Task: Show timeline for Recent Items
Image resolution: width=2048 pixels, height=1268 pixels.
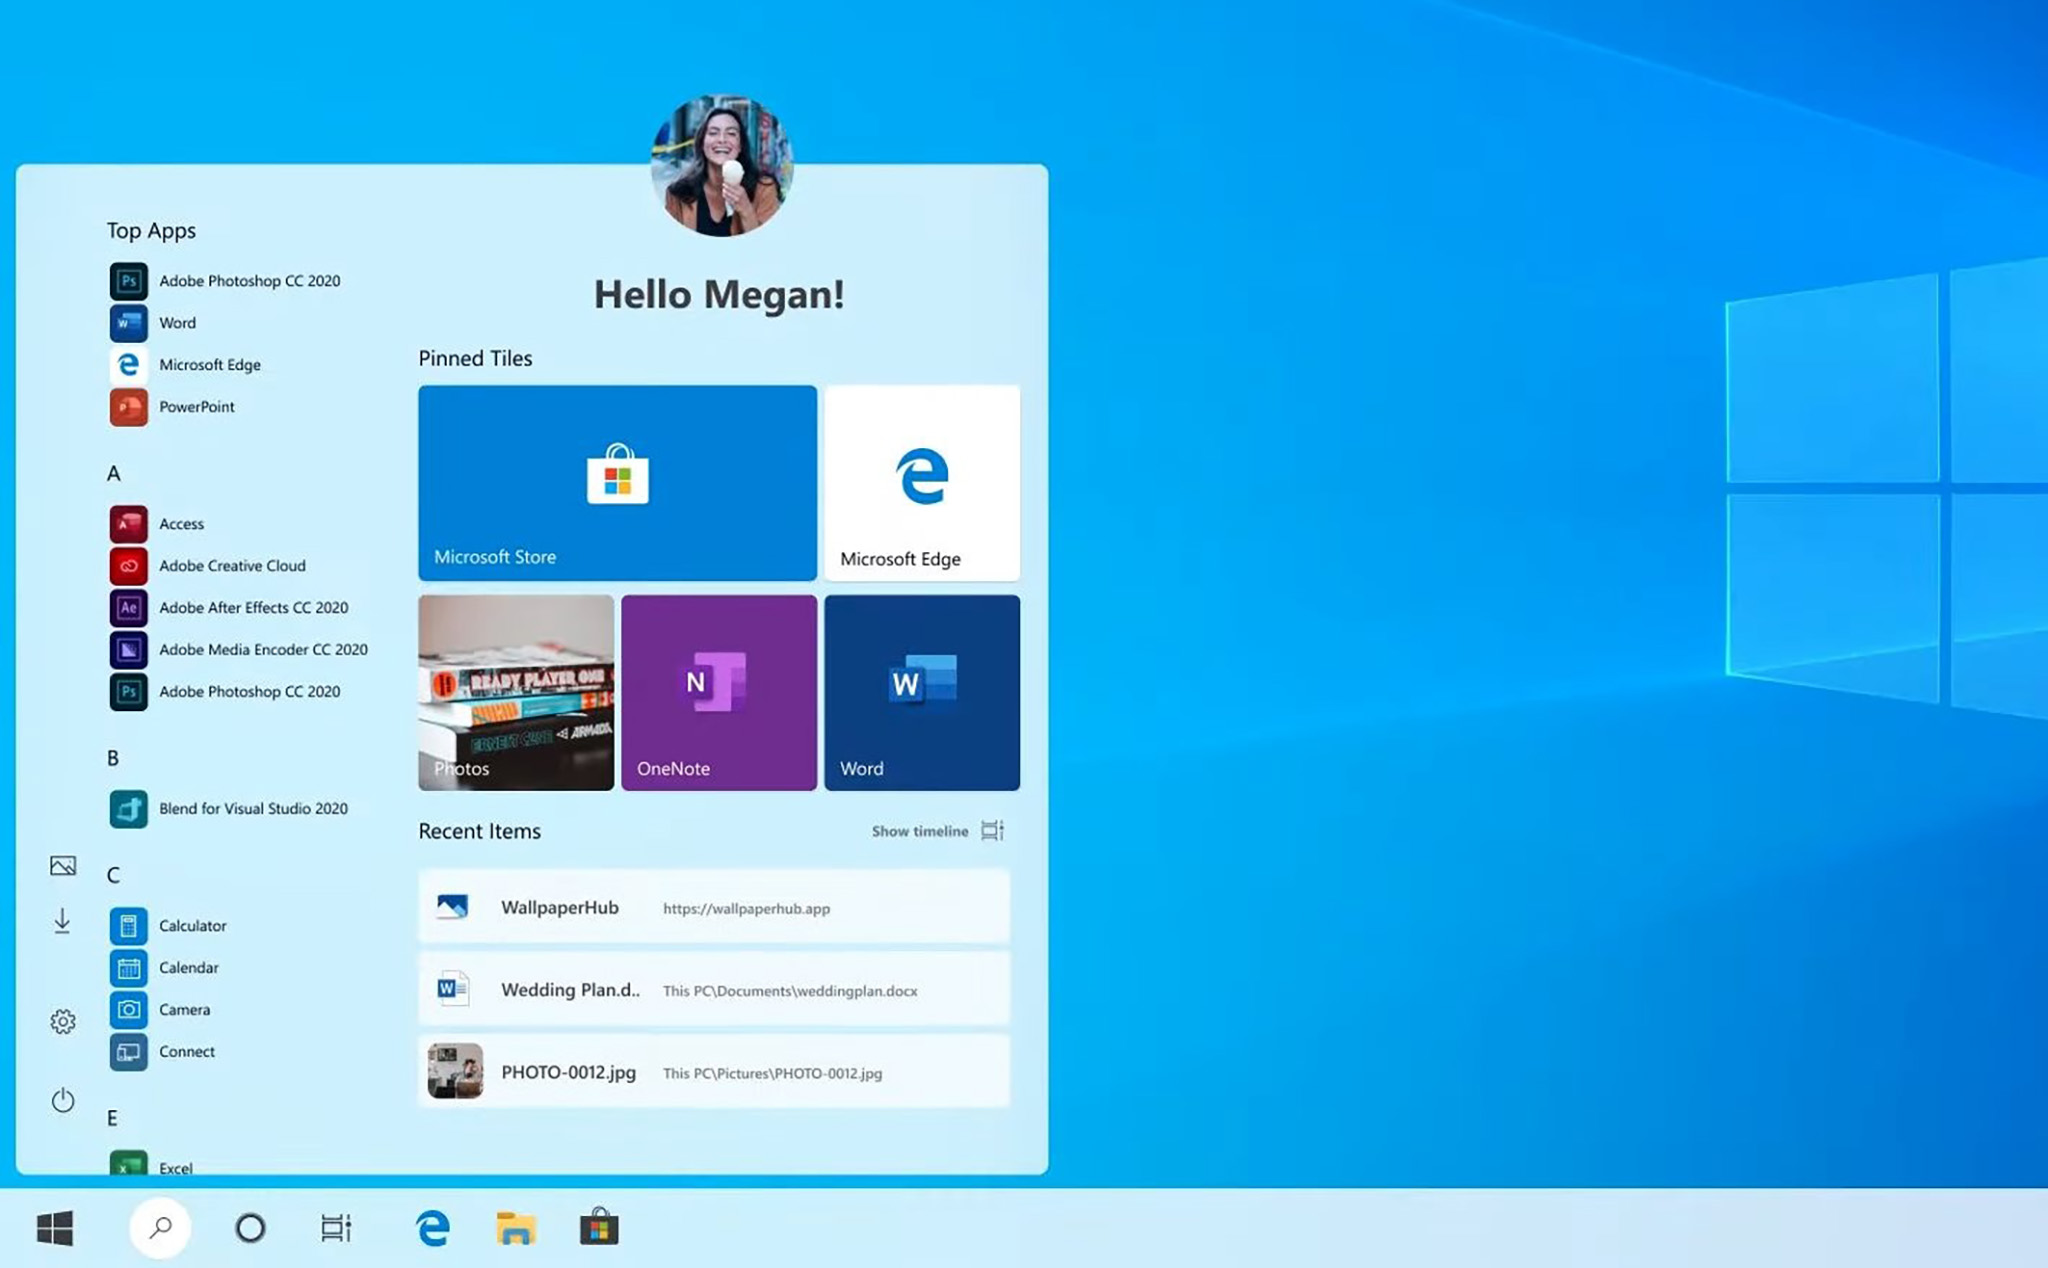Action: (937, 831)
